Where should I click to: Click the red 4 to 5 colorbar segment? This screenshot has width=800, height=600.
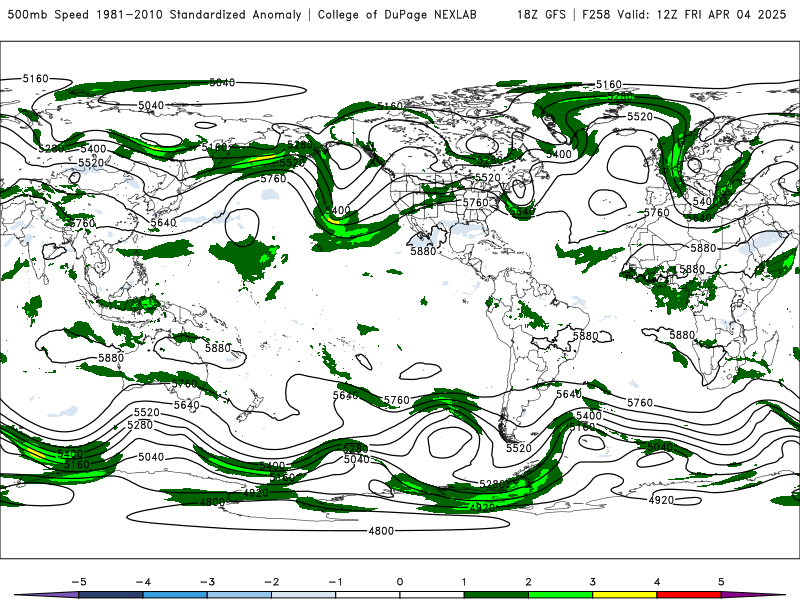click(x=689, y=595)
